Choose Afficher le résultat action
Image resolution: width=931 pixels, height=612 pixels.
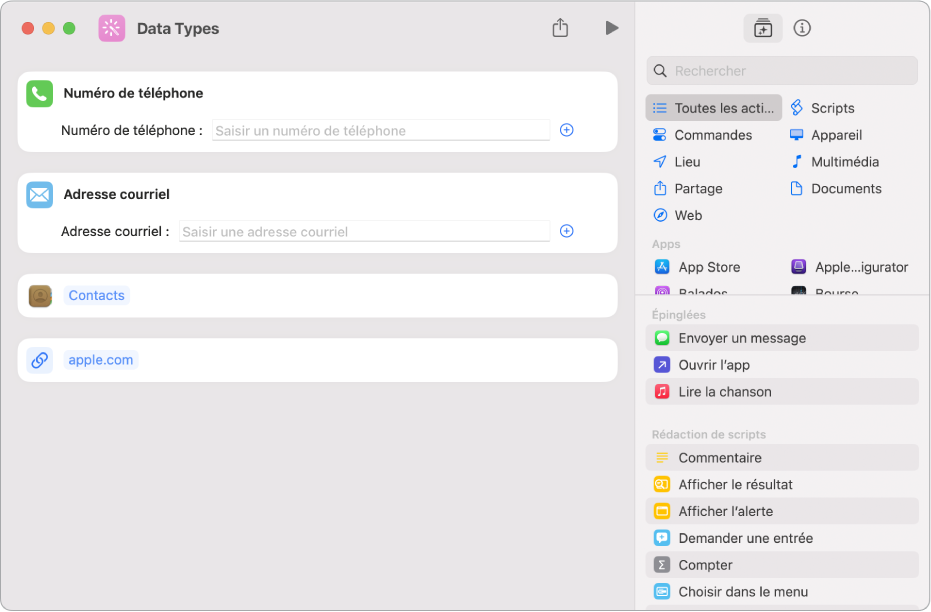pos(782,484)
